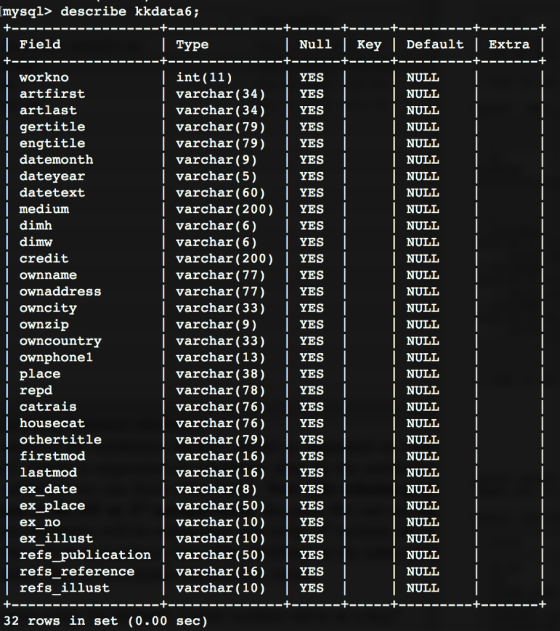This screenshot has width=560, height=631.
Task: Click the 'ownphone1' field name
Action: (56, 358)
